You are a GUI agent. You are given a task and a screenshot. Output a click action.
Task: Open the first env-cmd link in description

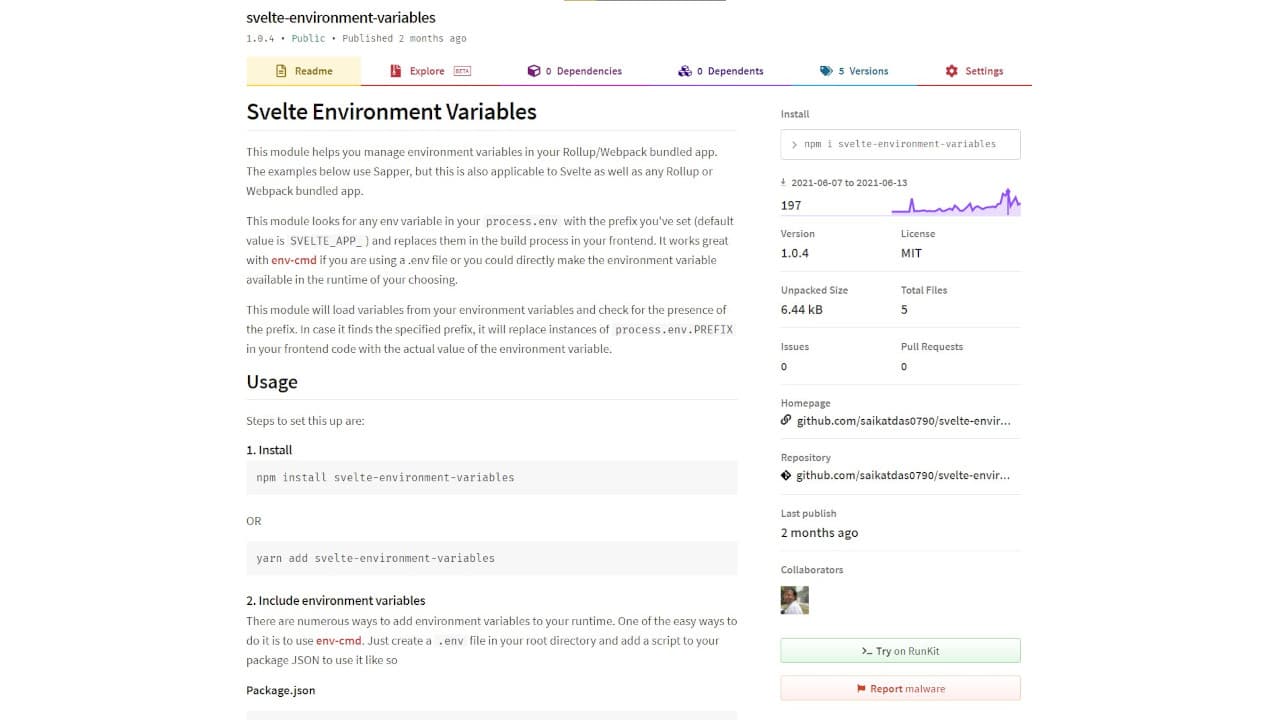pyautogui.click(x=294, y=260)
